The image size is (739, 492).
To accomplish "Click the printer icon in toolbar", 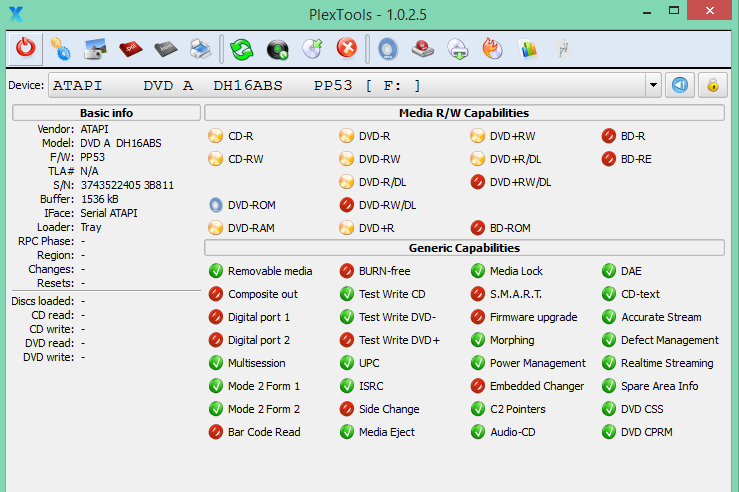I will coord(200,49).
